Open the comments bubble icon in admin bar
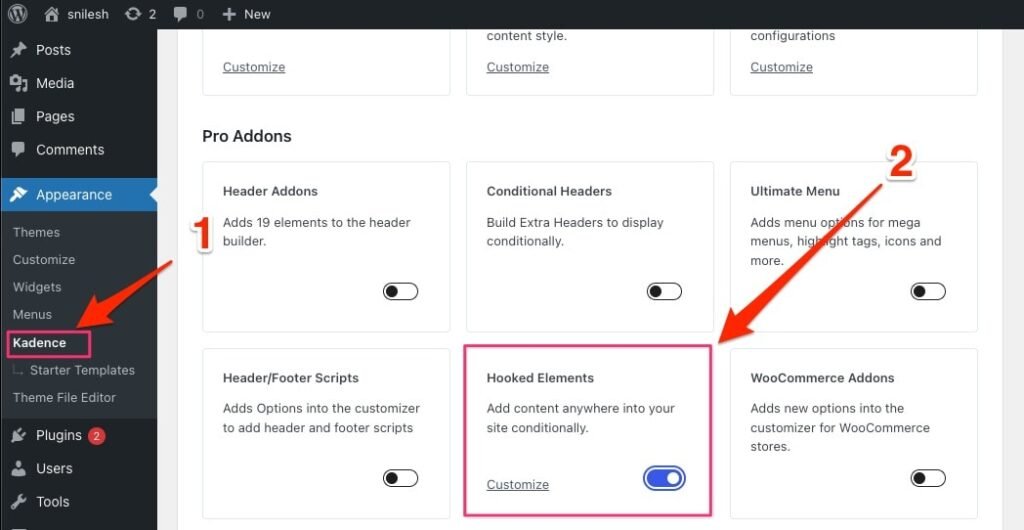Screen dimensions: 1024x530 click(x=180, y=14)
